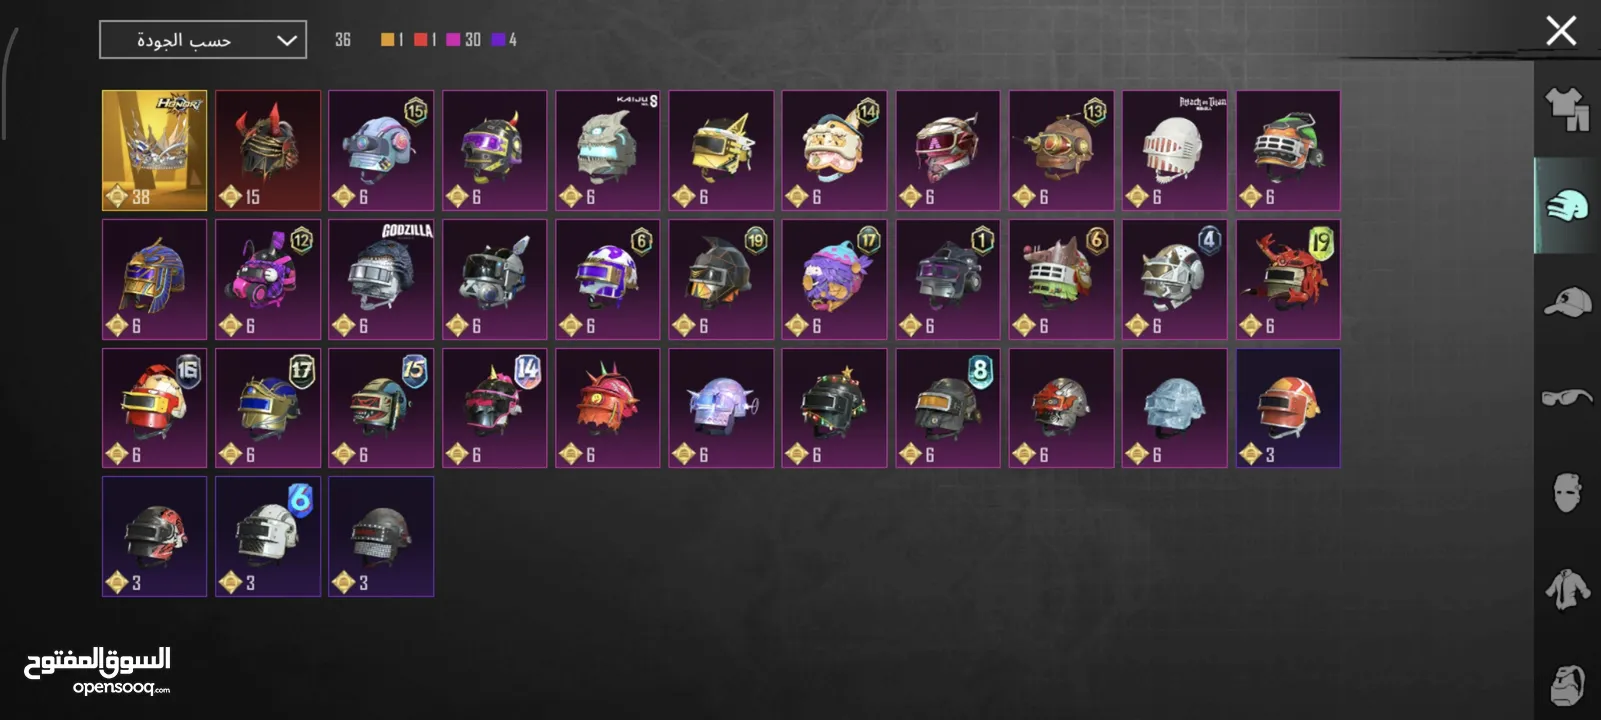
Task: Open the cap headwear category icon
Action: [1567, 301]
